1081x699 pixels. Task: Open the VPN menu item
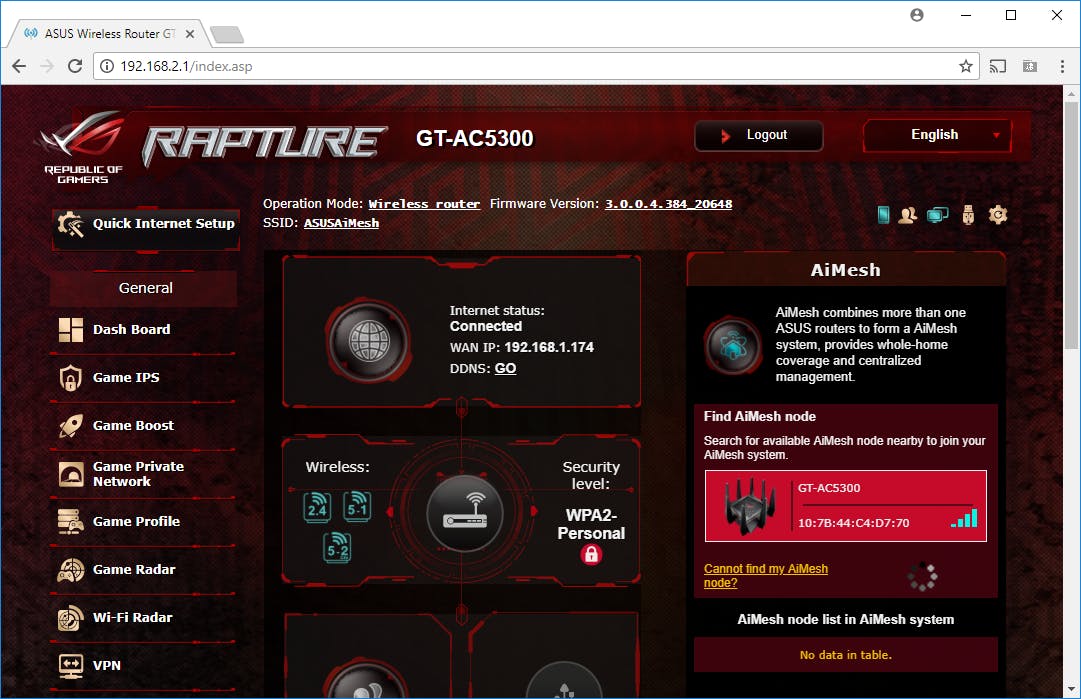tap(106, 666)
